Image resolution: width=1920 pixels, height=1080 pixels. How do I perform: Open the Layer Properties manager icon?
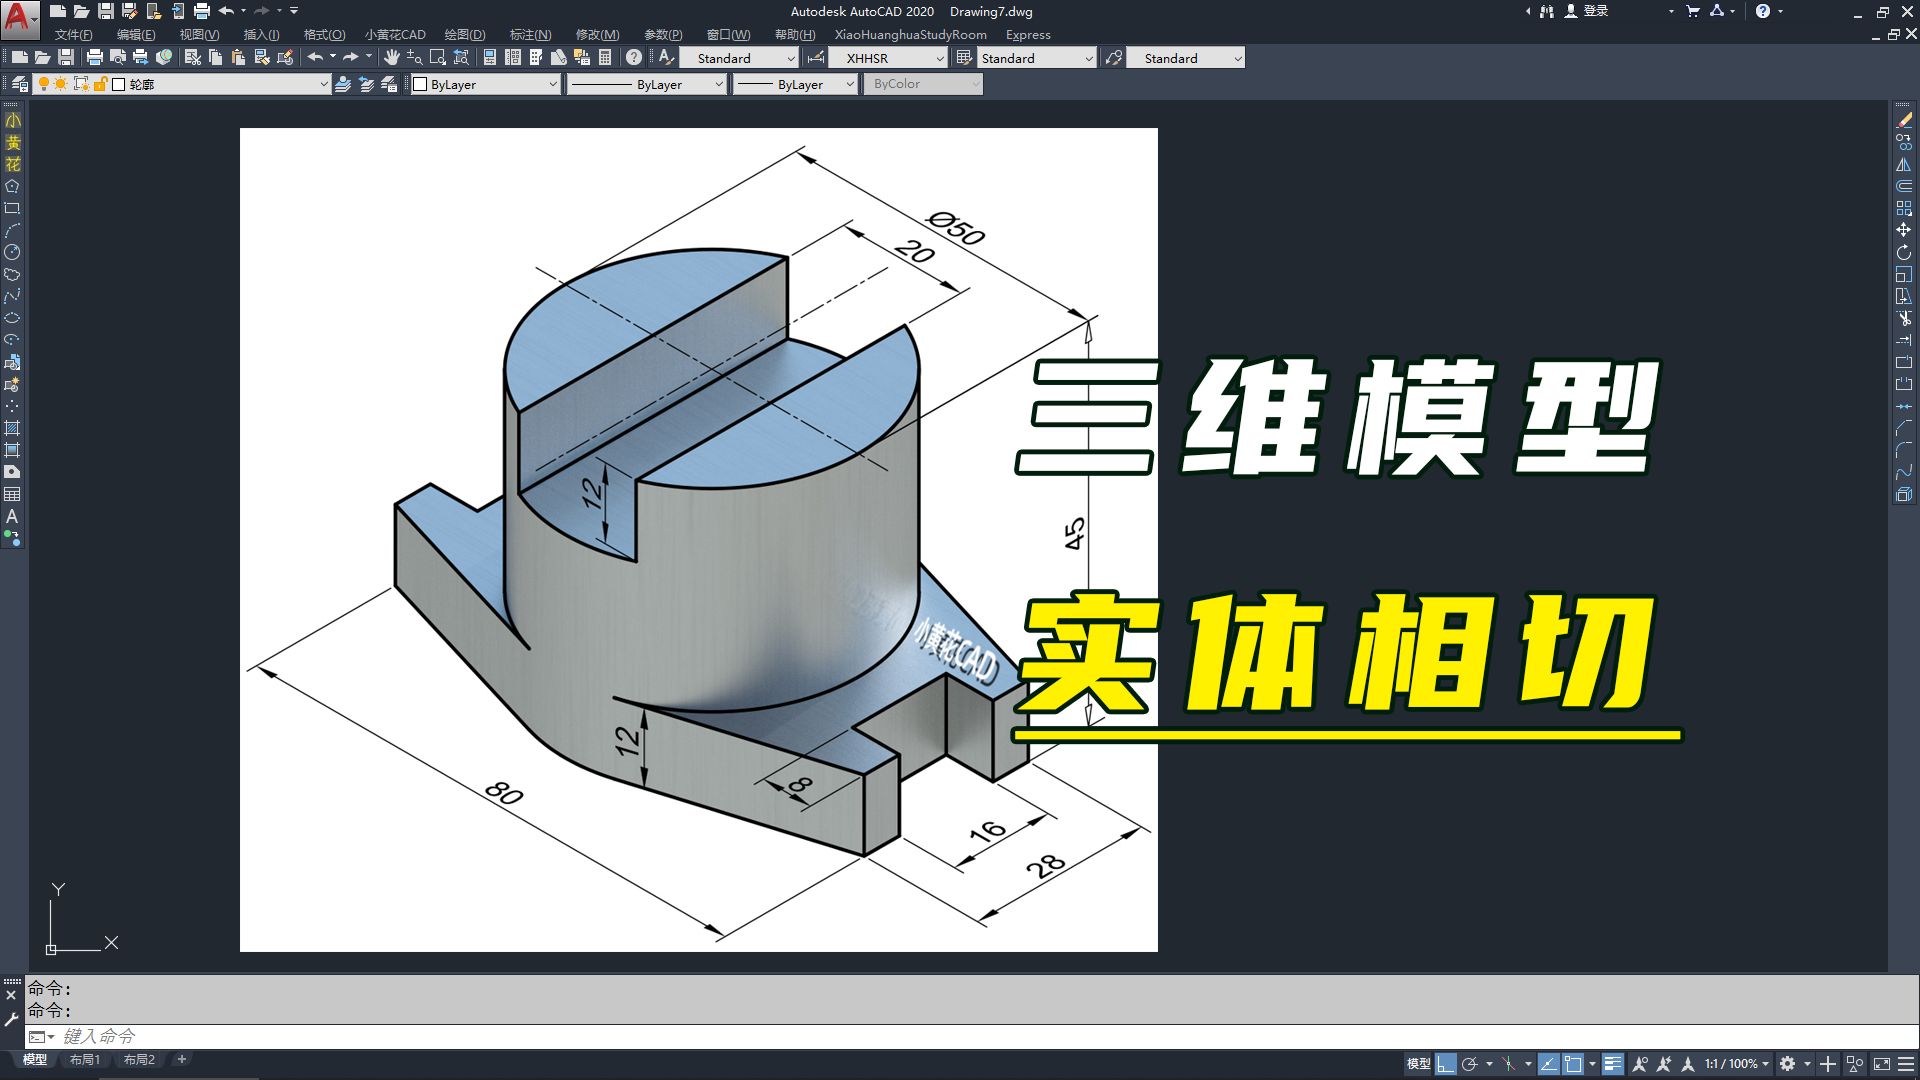coord(19,84)
